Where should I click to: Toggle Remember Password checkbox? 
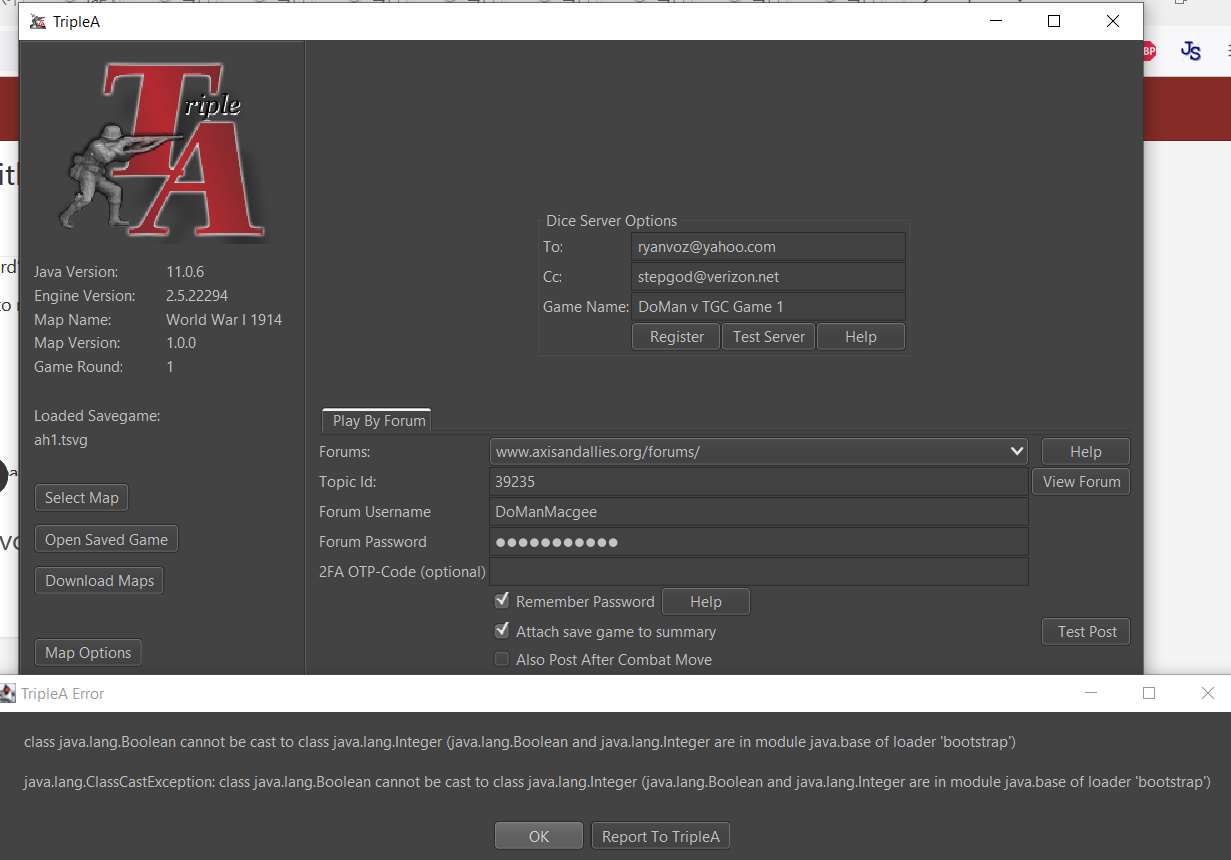point(502,601)
